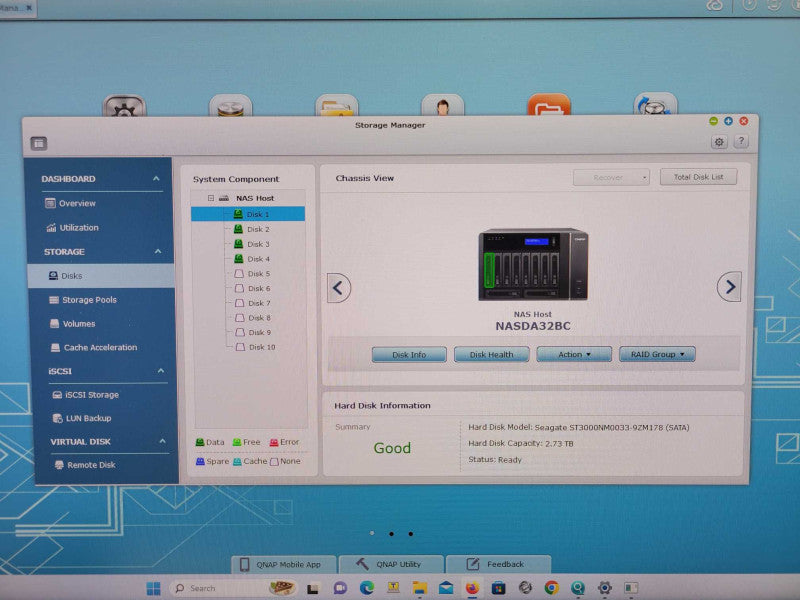Click the NAS Host tree label
Image resolution: width=800 pixels, height=600 pixels.
255,198
